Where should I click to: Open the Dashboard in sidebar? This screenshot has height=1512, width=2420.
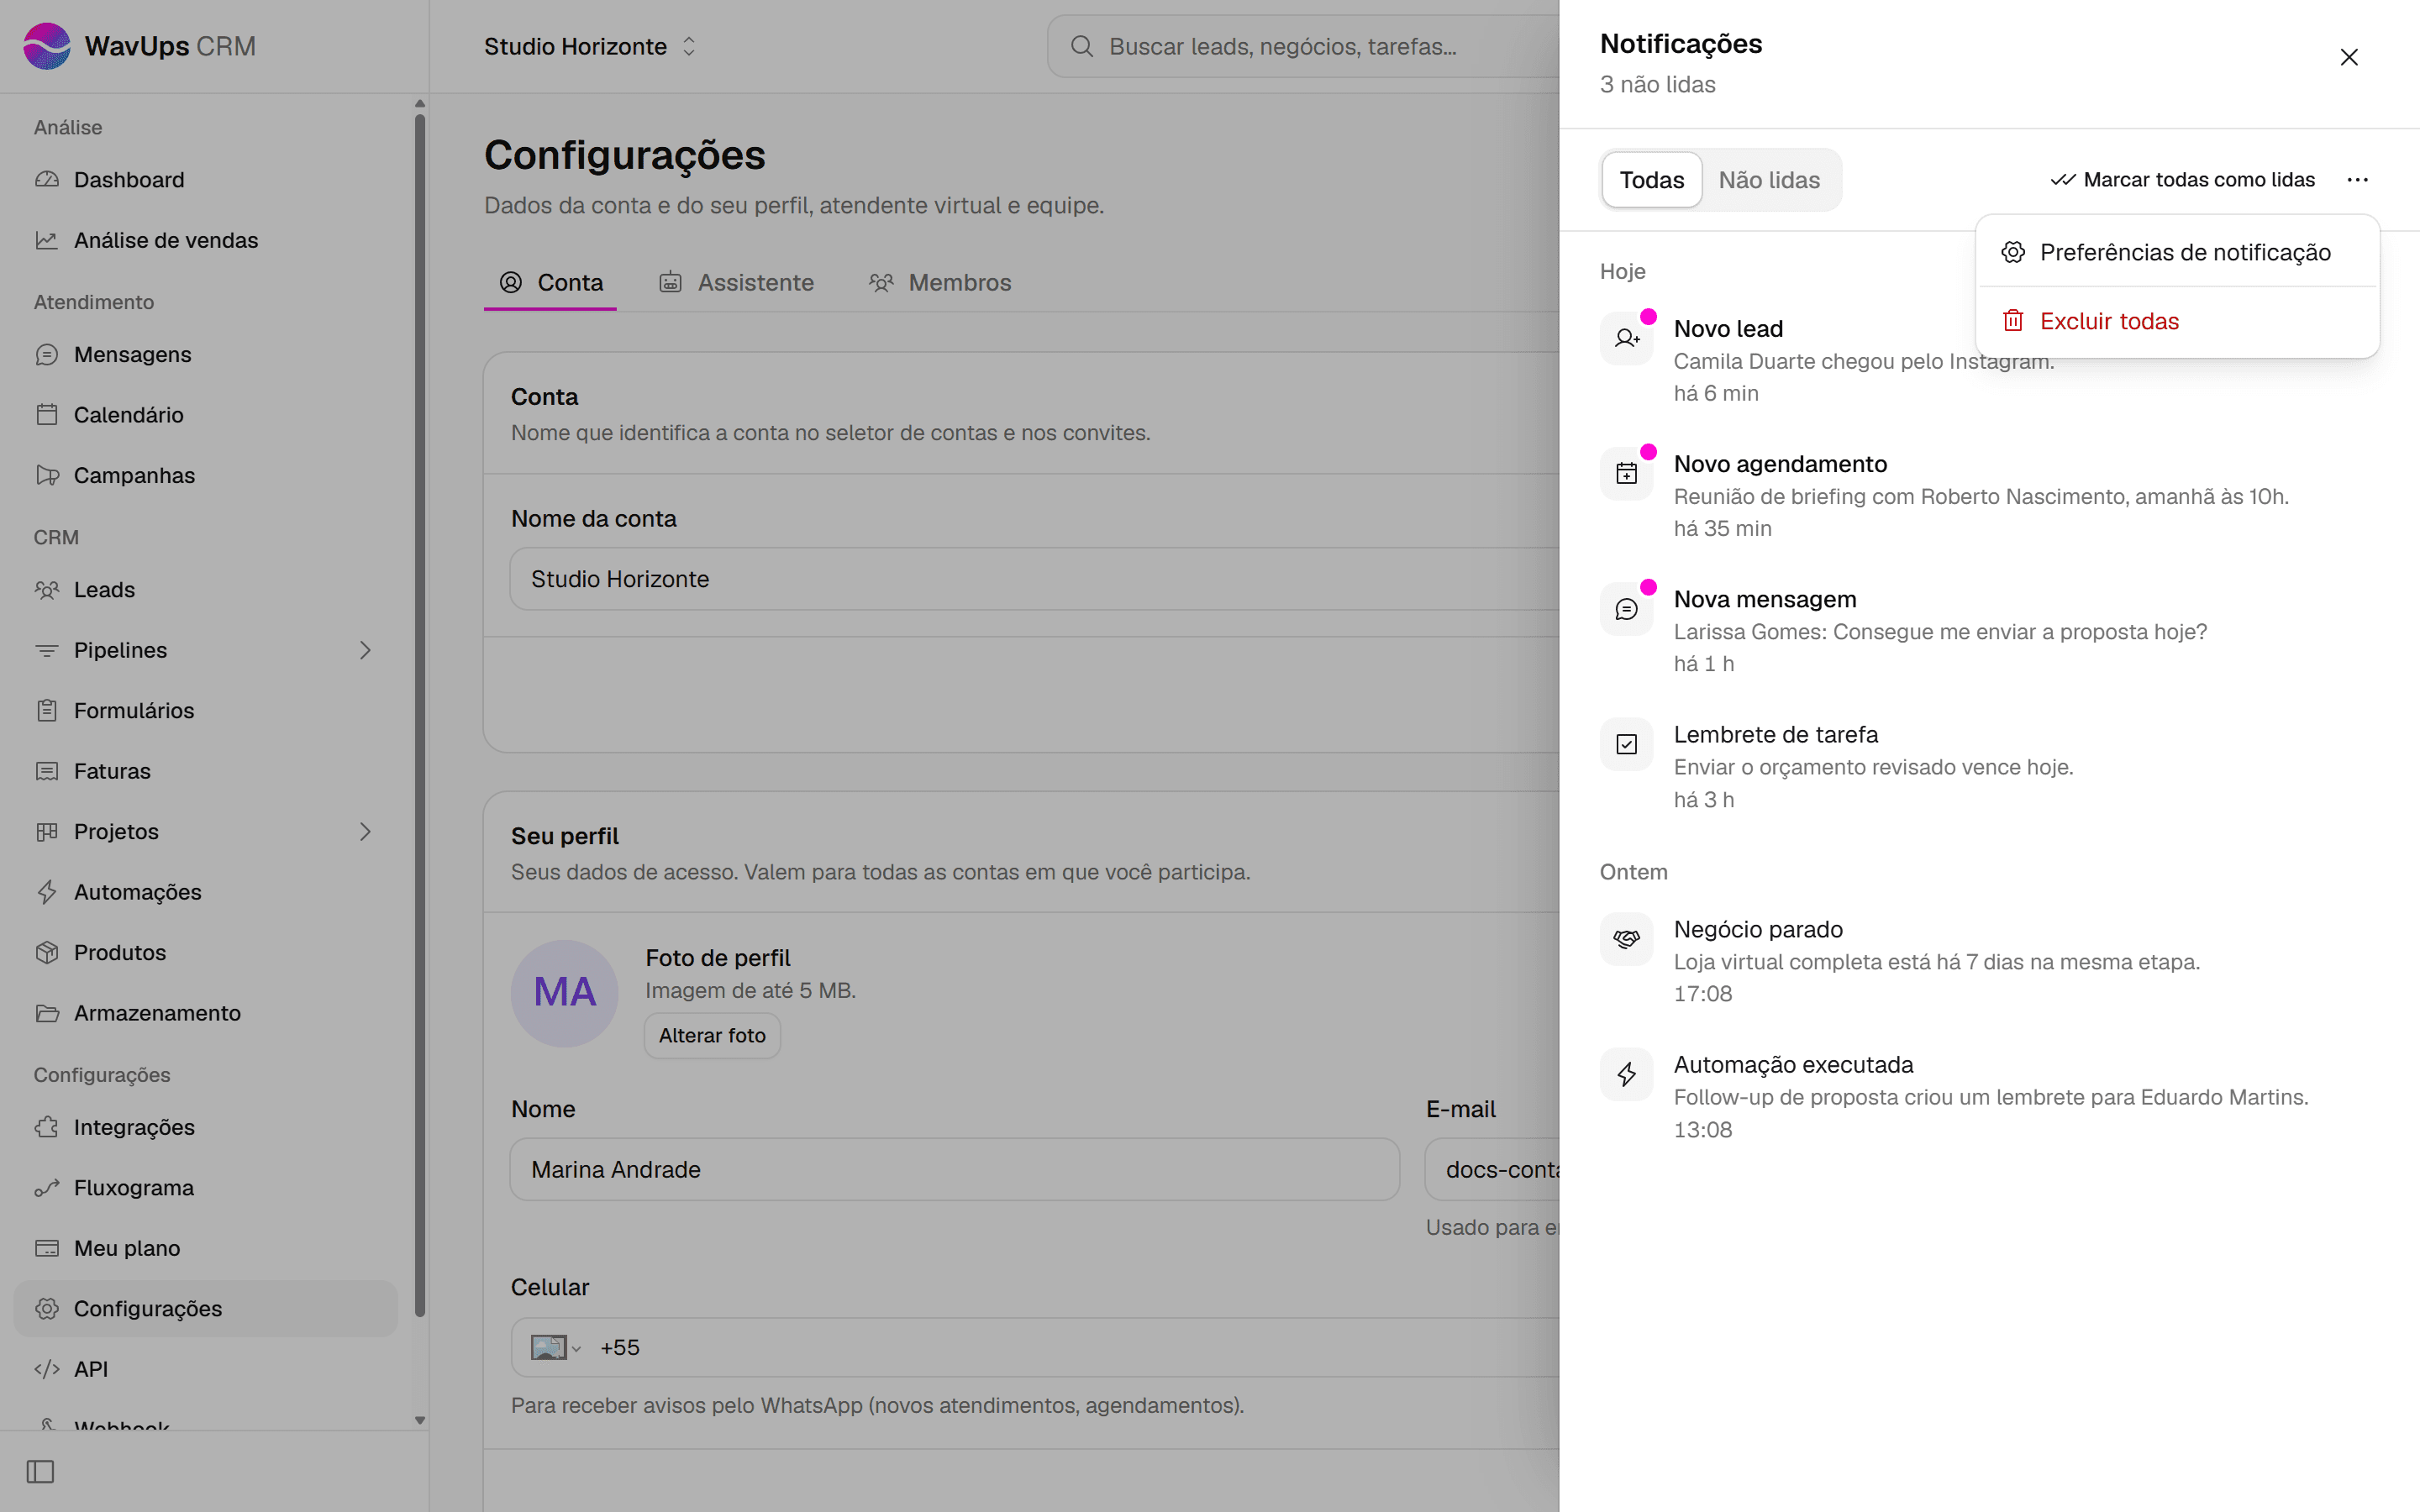point(205,180)
